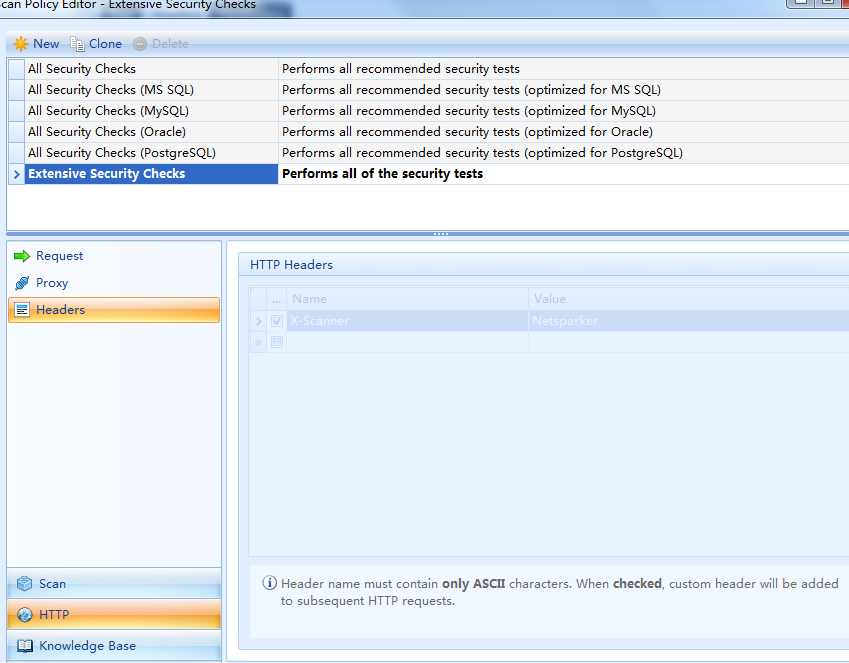
Task: Expand the Extensive Security Checks row arrow
Action: 16,174
